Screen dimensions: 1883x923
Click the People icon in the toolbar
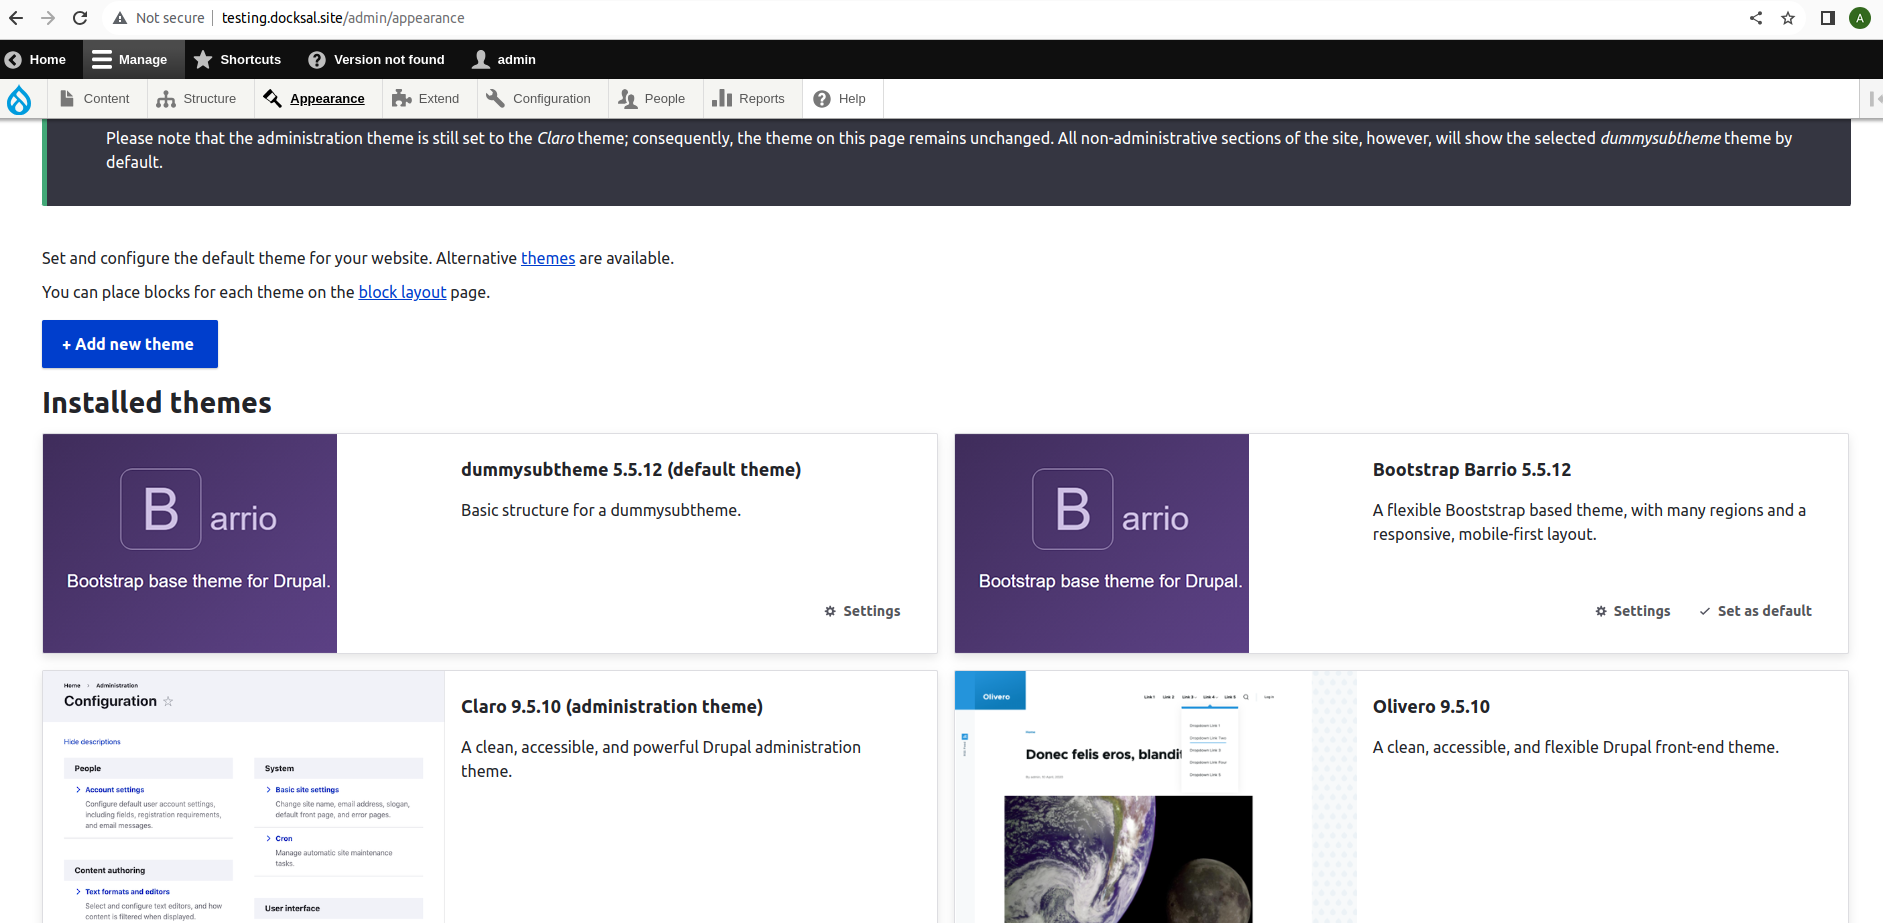click(x=627, y=98)
